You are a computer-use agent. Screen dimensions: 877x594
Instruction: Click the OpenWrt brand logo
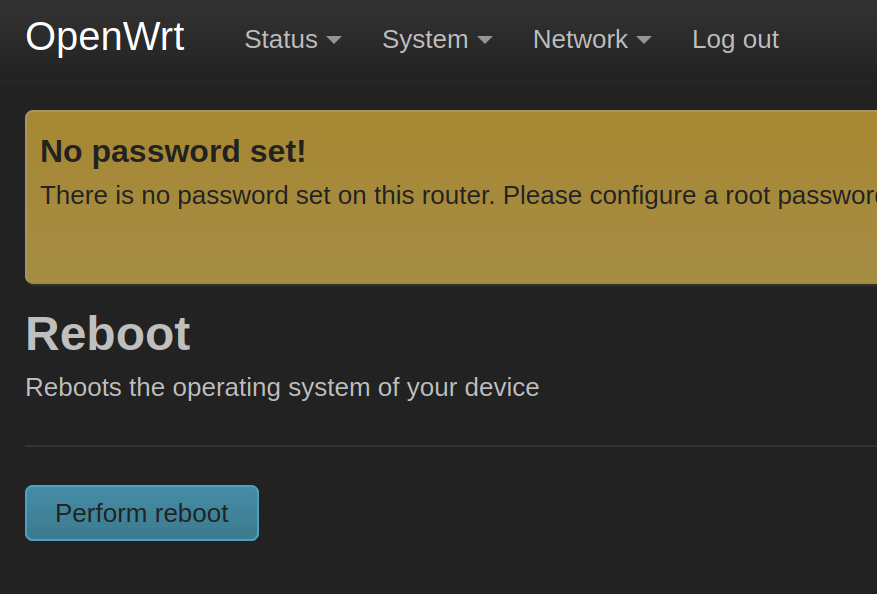pyautogui.click(x=104, y=38)
